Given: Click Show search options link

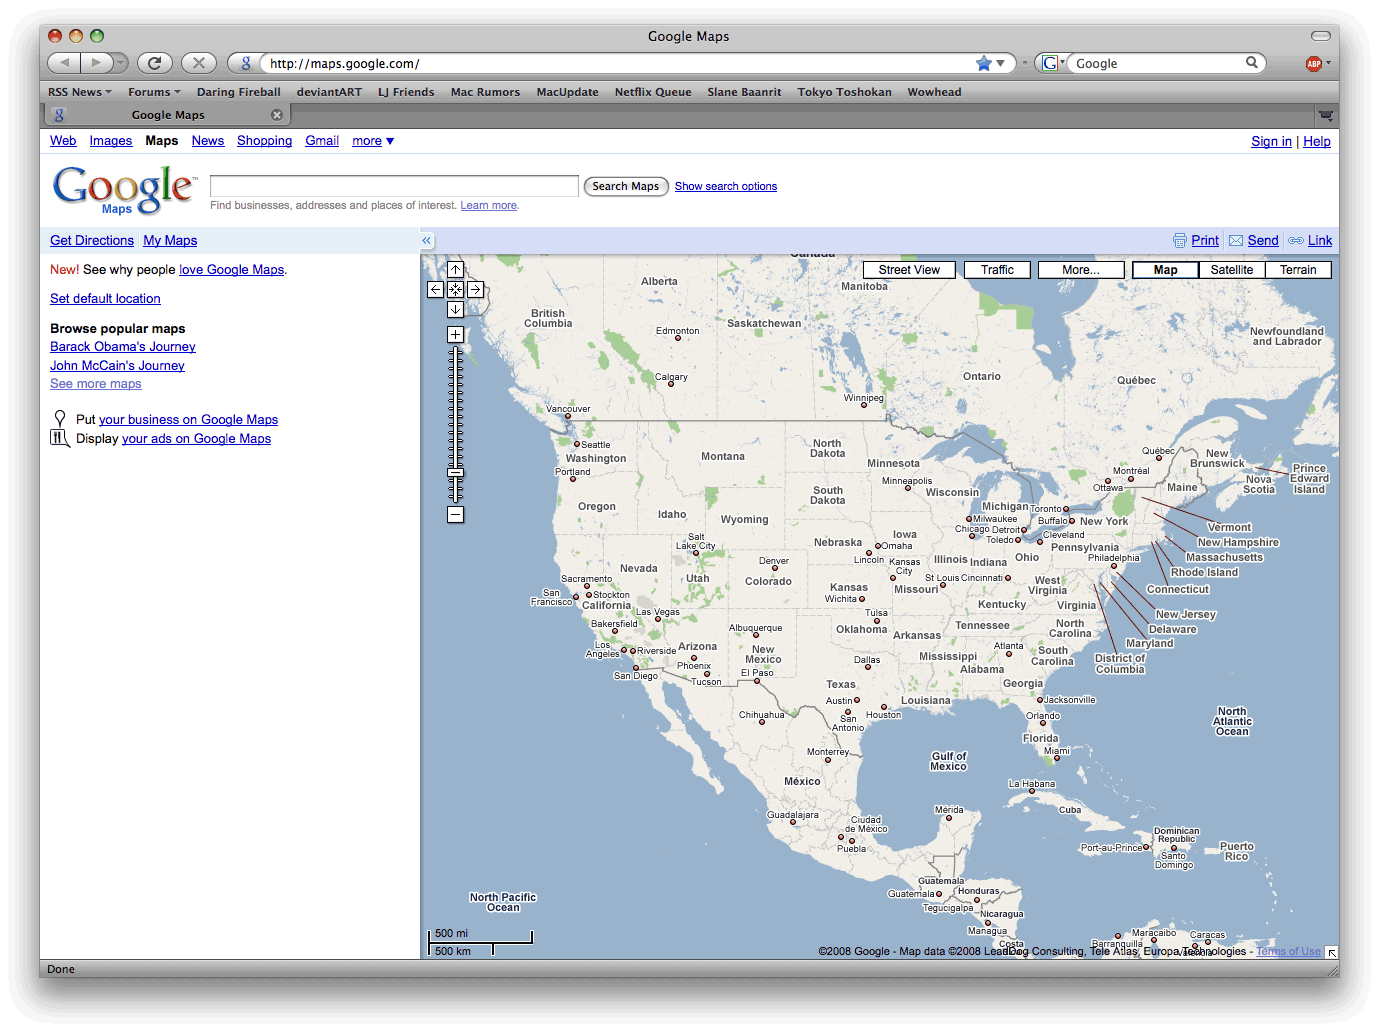Looking at the screenshot, I should pos(726,186).
